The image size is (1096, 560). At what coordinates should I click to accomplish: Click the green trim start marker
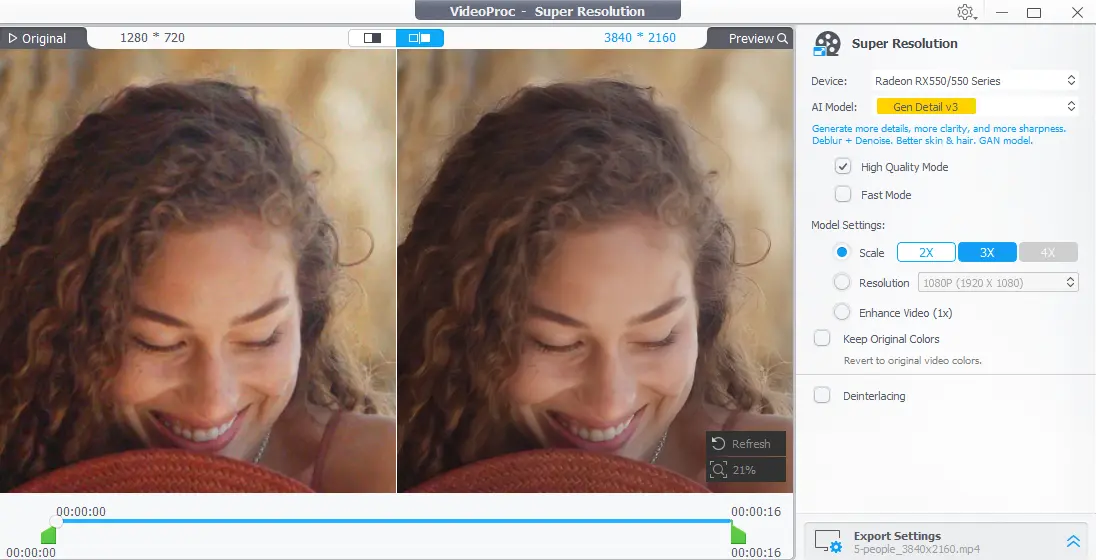(x=48, y=536)
